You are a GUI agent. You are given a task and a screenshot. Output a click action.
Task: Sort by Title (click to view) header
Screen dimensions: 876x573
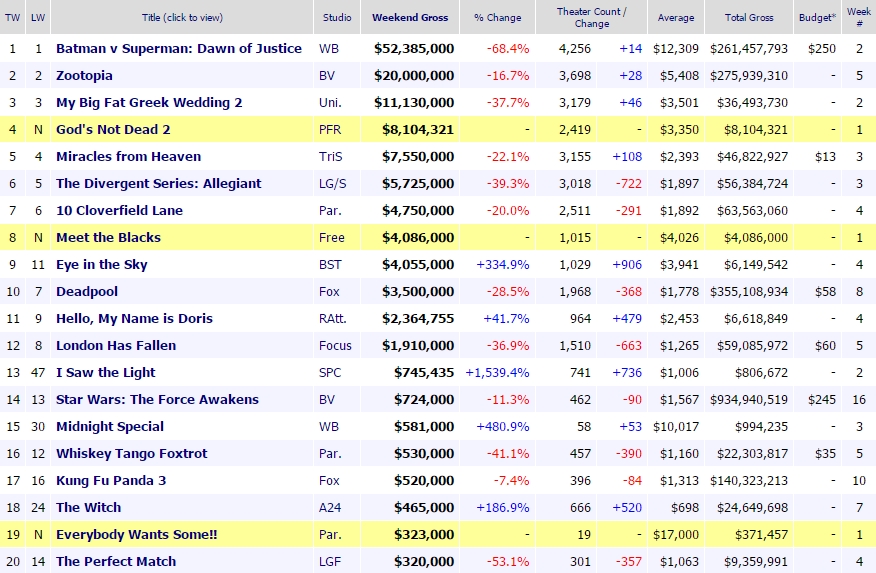click(x=182, y=17)
